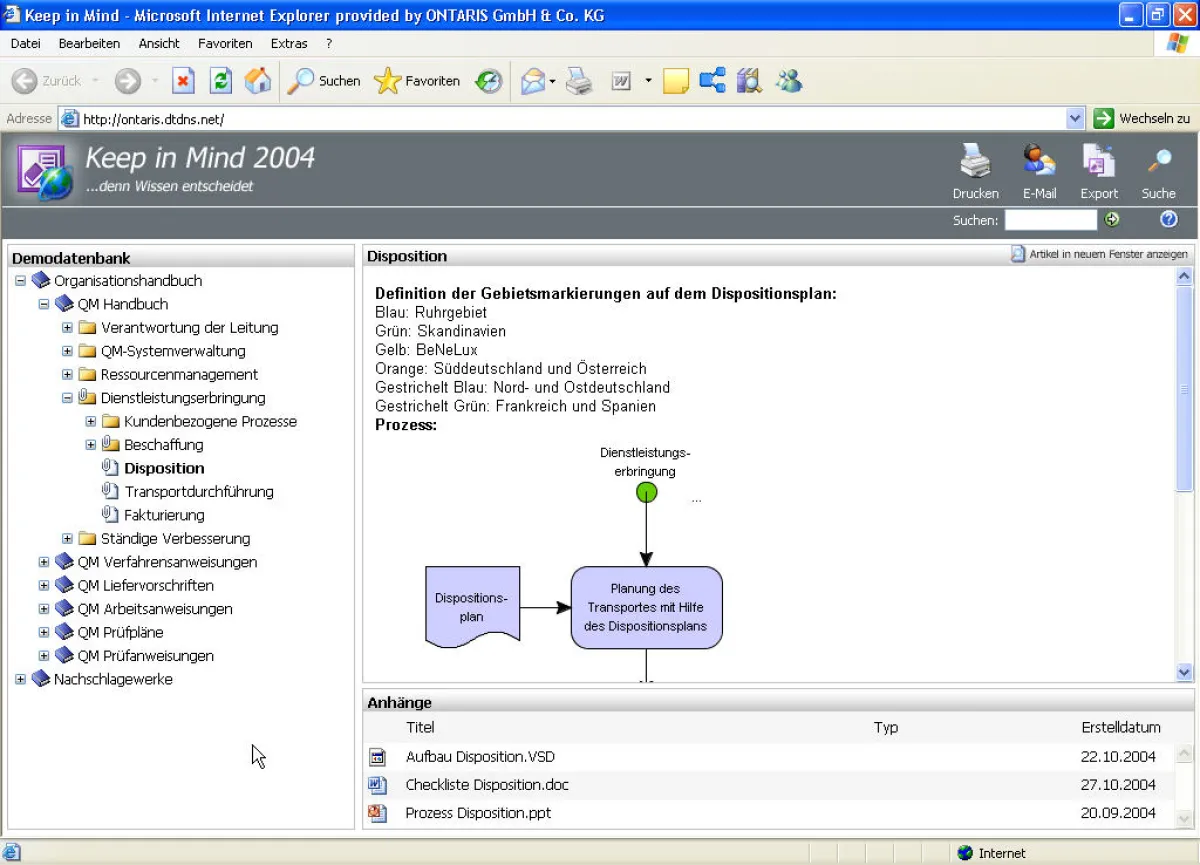Click the article scrollbar down arrow

tap(1185, 673)
